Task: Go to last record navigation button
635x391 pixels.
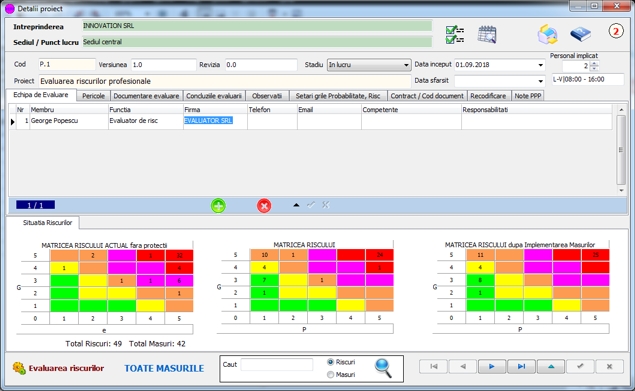Action: coord(521,366)
